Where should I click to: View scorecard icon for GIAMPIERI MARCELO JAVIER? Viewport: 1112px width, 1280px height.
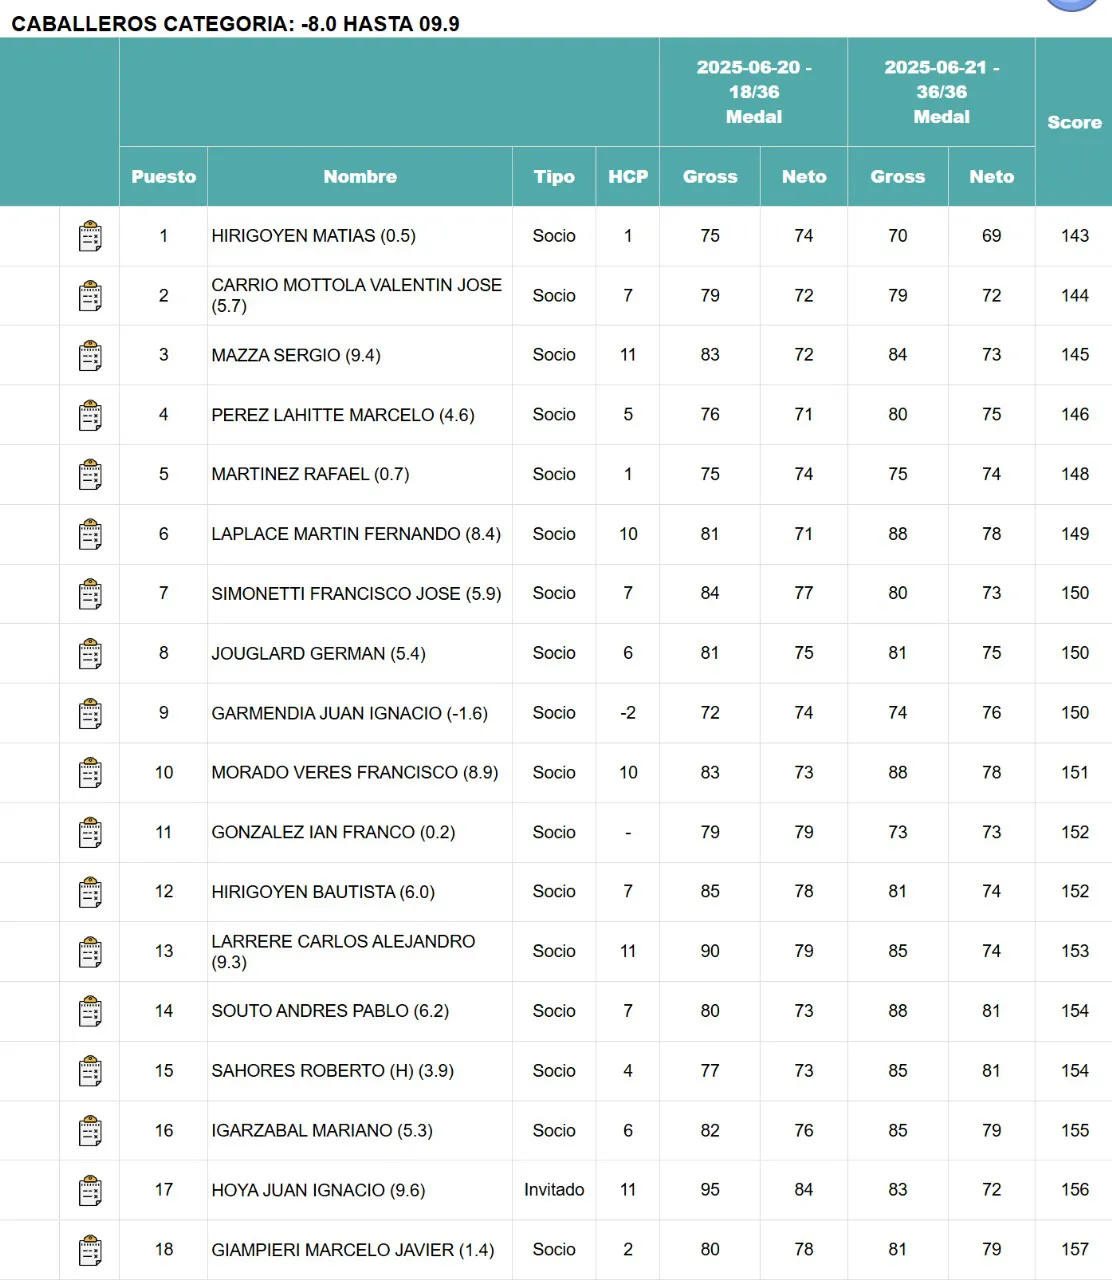tap(90, 1250)
